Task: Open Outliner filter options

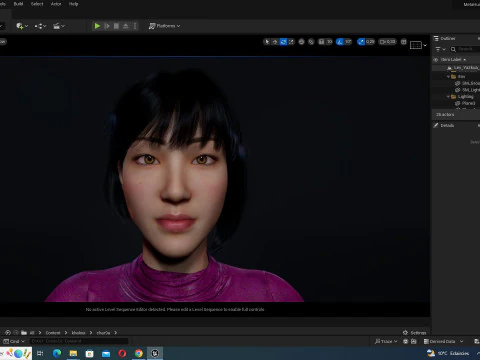Action: click(x=440, y=49)
